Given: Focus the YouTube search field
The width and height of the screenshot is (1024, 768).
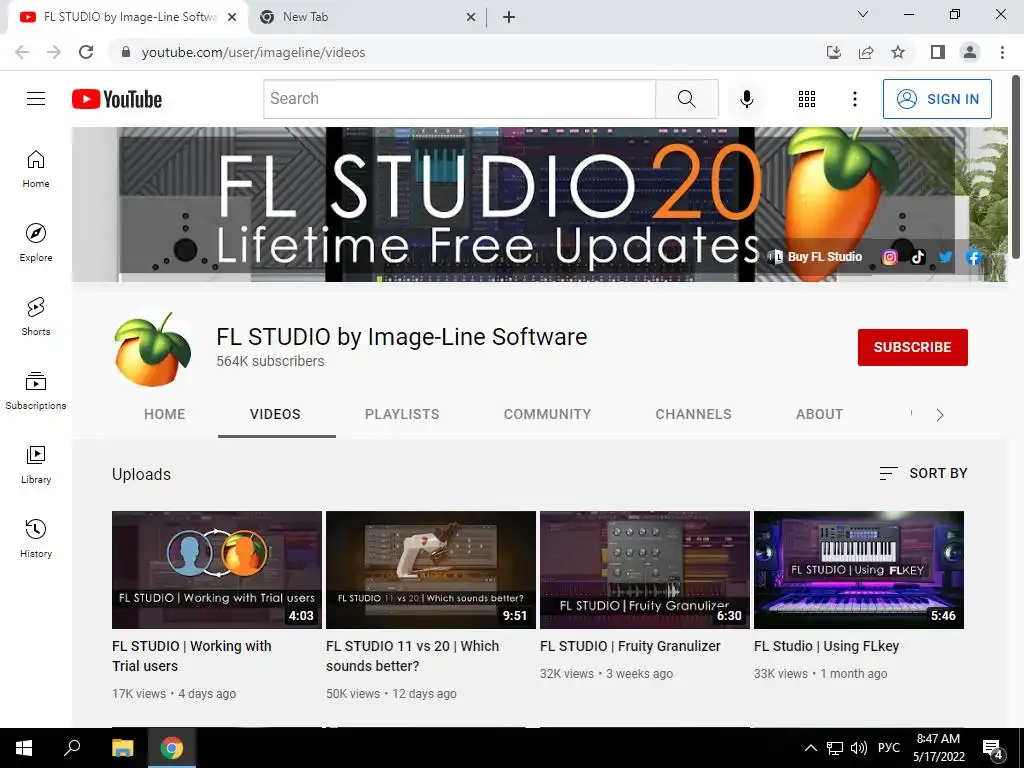Looking at the screenshot, I should (460, 99).
